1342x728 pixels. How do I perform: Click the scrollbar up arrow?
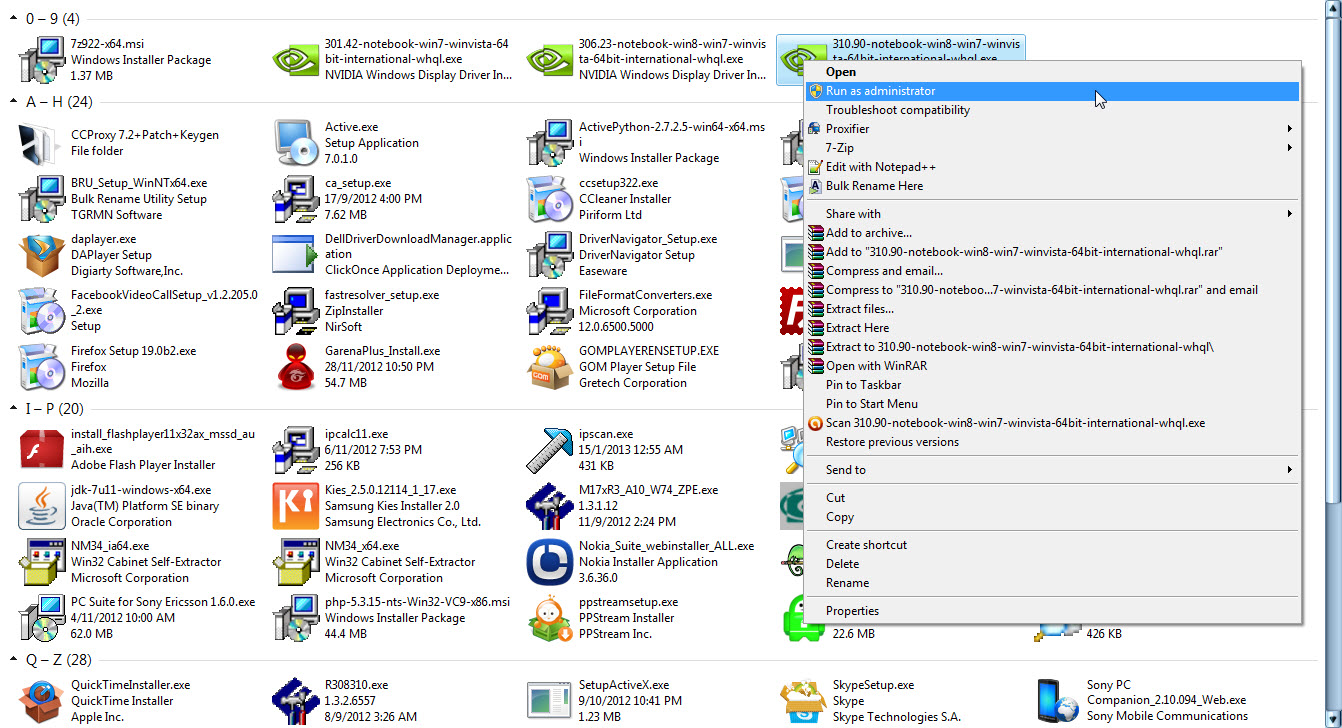point(1332,8)
